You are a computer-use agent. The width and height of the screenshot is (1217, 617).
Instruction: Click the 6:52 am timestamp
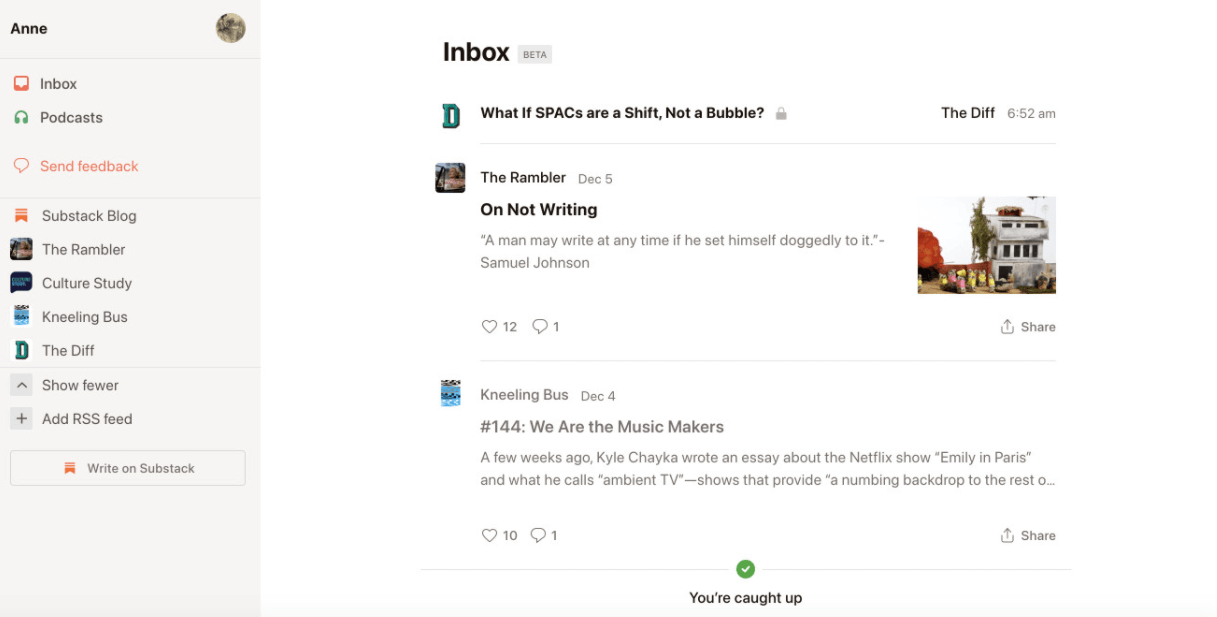pyautogui.click(x=1031, y=114)
